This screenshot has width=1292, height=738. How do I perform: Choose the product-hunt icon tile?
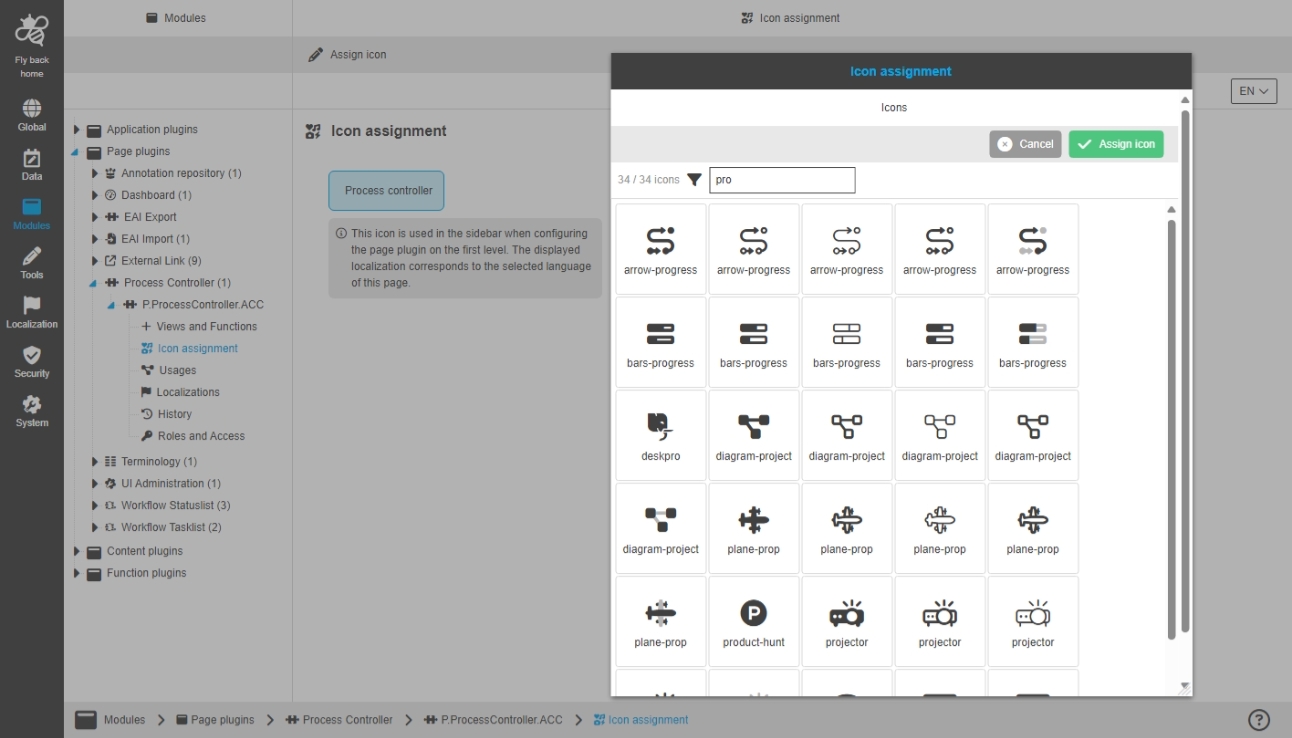tap(754, 621)
